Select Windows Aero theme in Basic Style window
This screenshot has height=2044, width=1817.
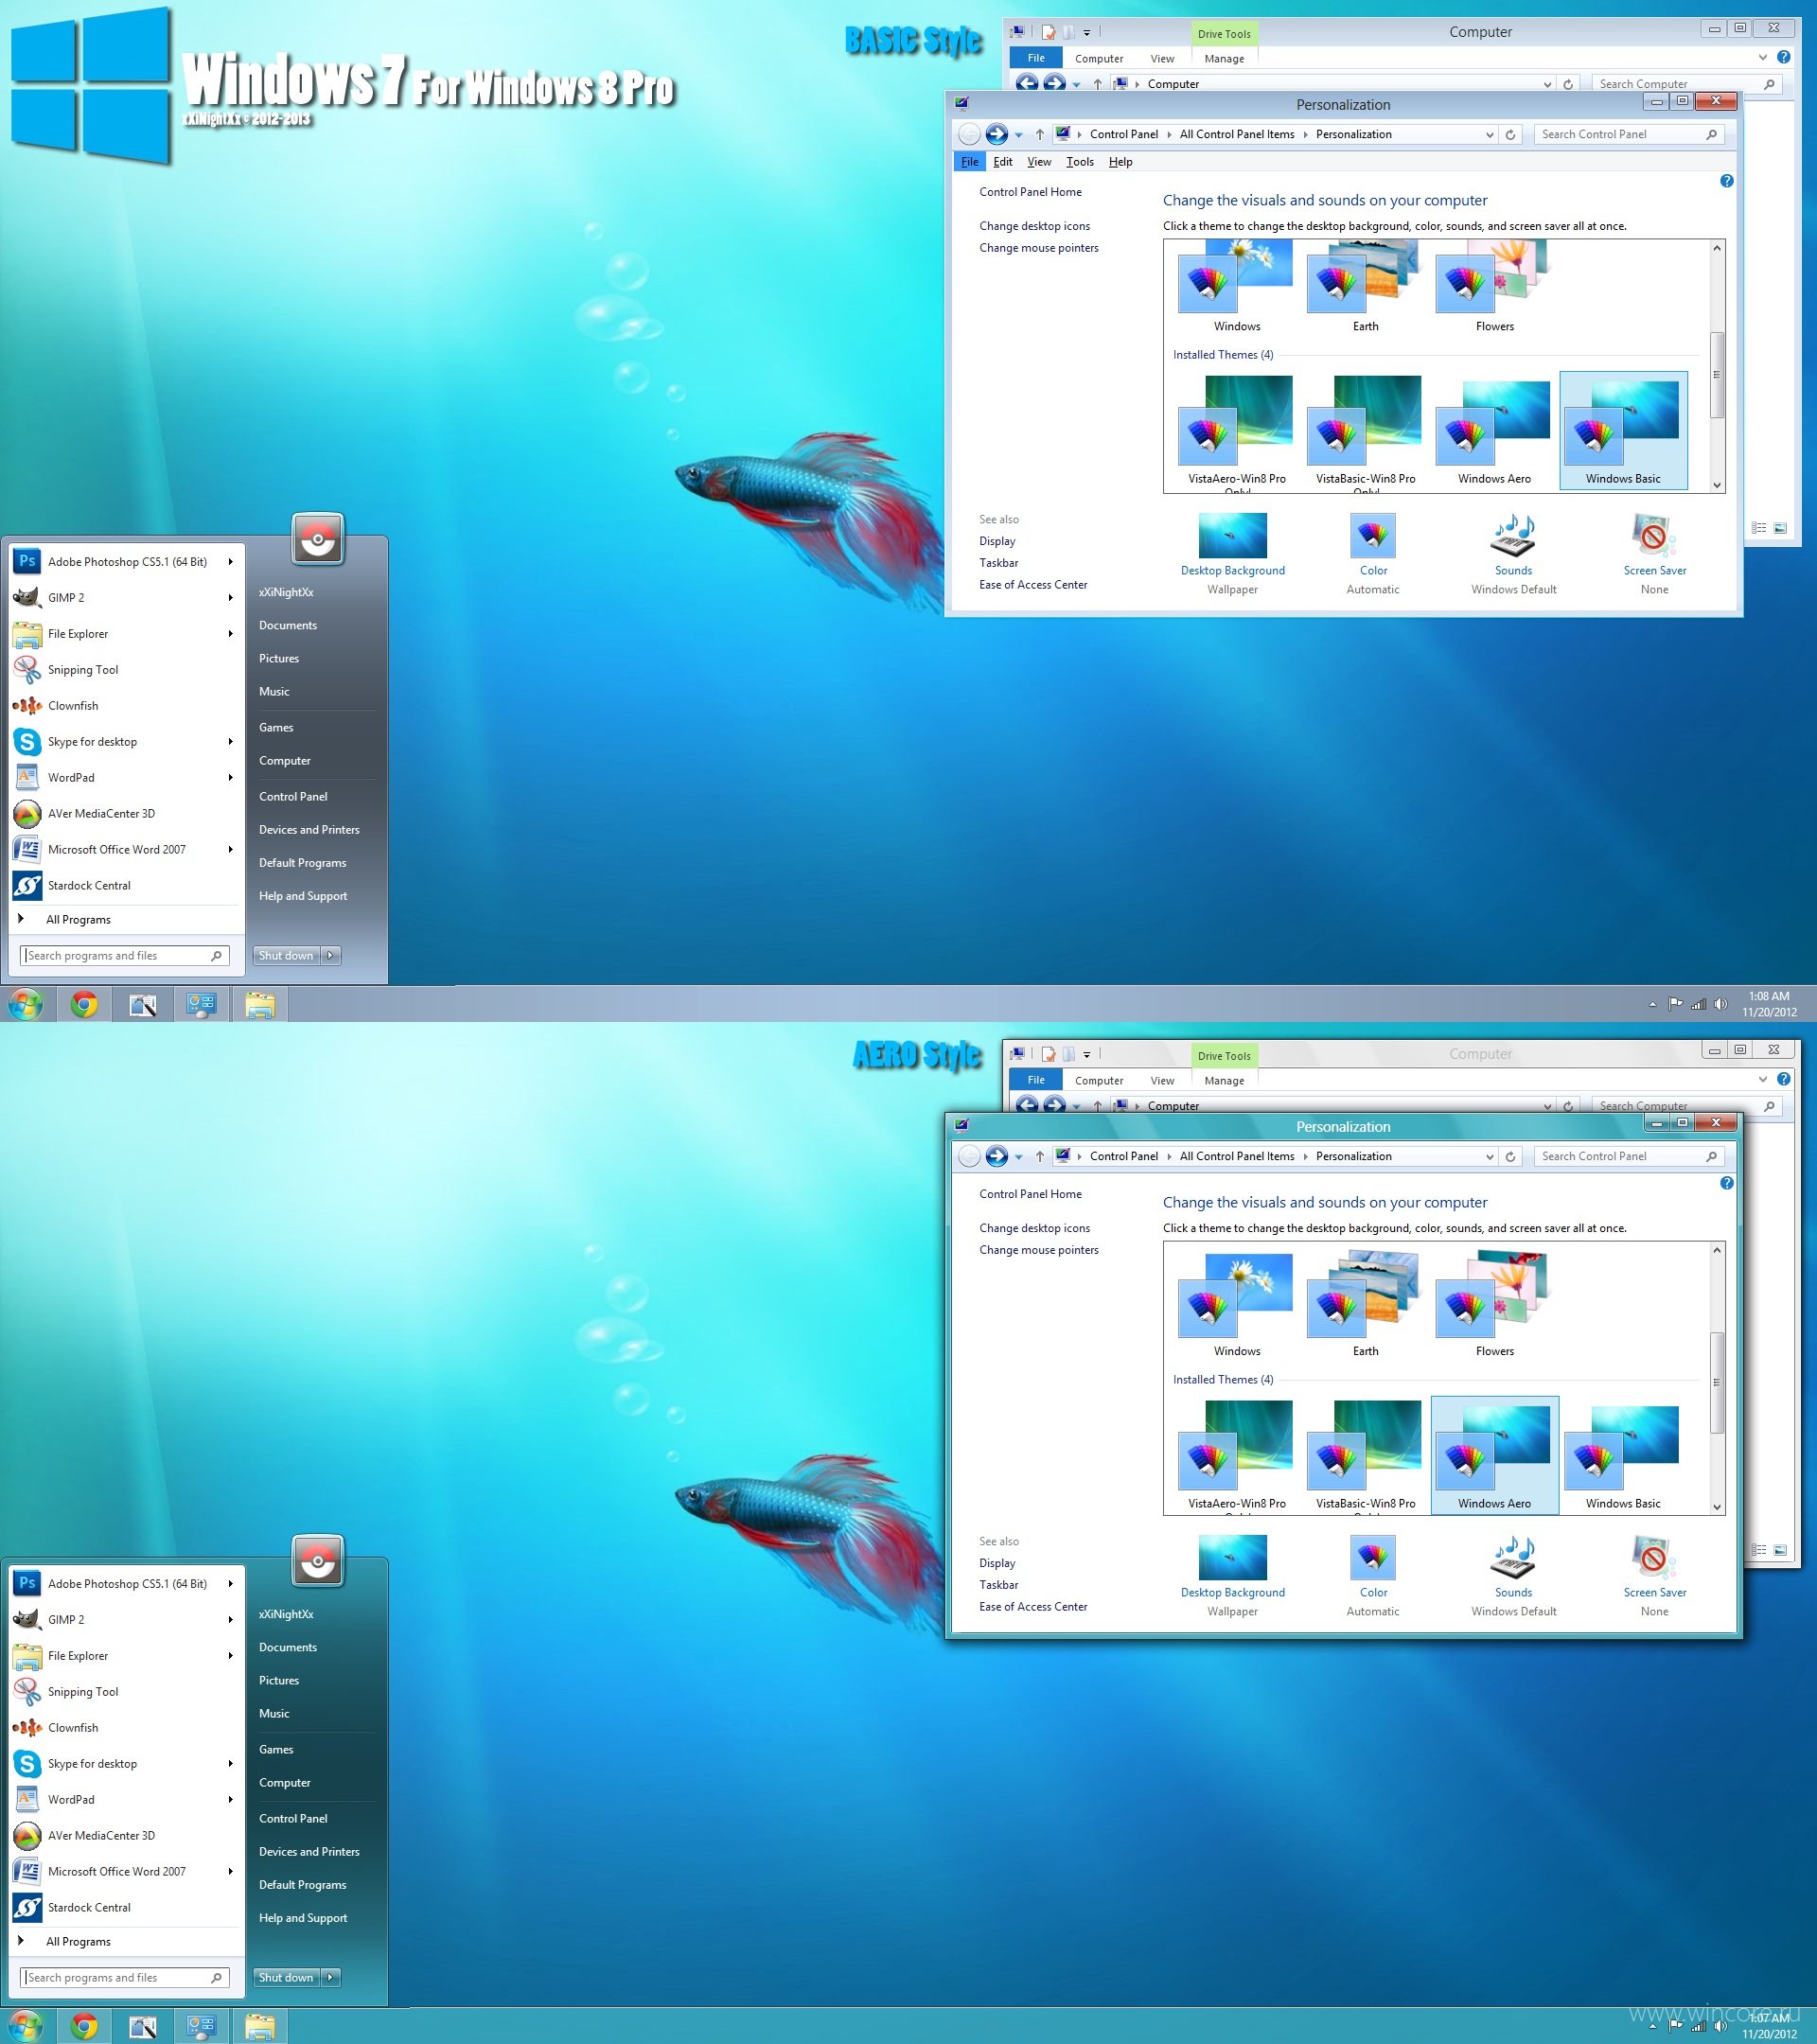1494,431
